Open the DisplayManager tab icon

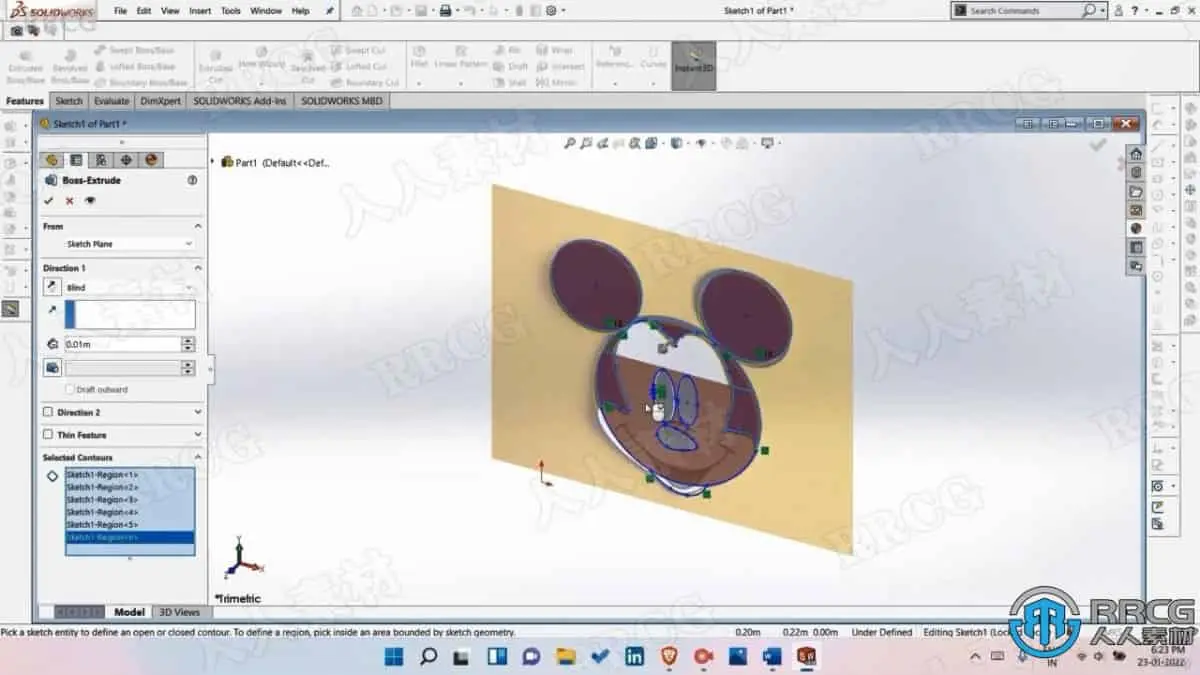tap(151, 160)
